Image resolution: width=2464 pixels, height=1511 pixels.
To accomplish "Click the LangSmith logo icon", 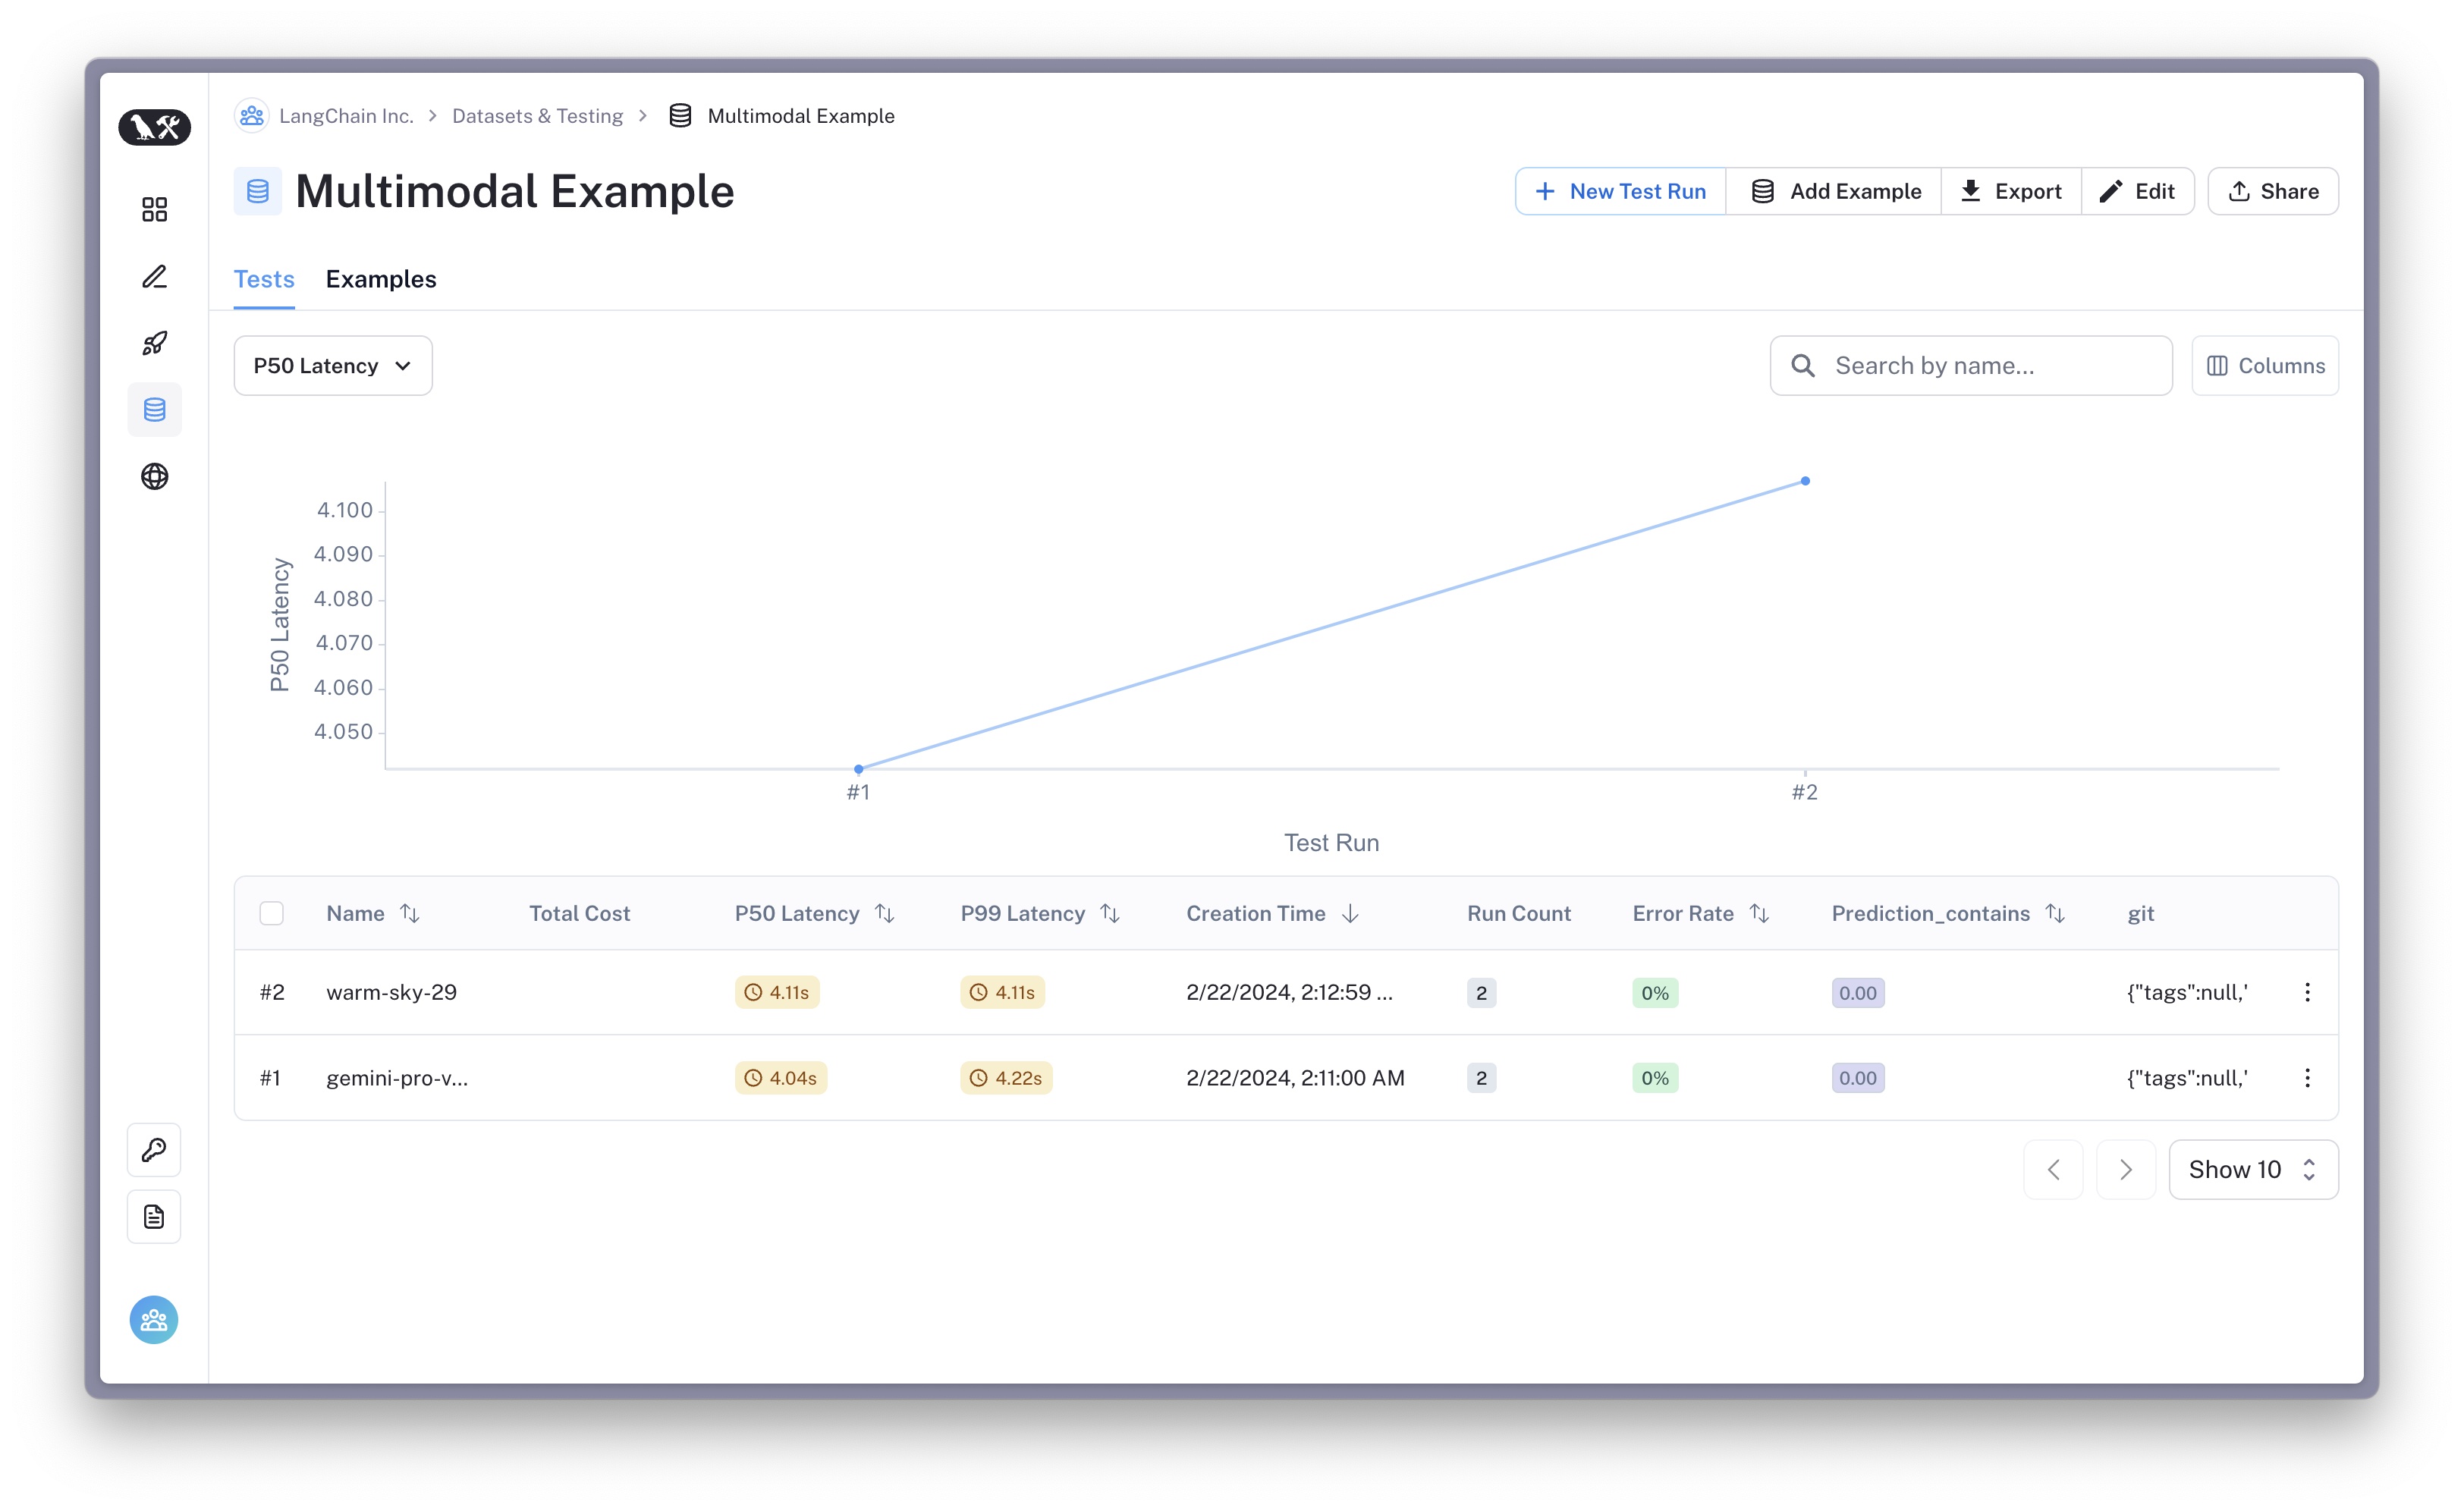I will pos(155,127).
